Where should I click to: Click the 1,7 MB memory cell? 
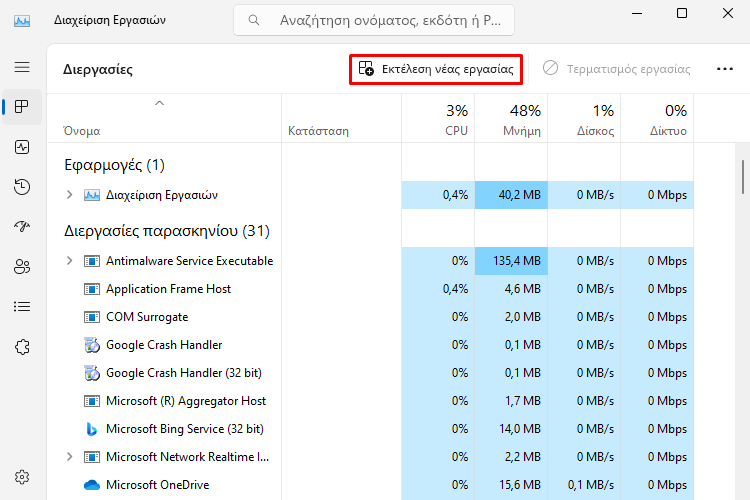[x=511, y=401]
